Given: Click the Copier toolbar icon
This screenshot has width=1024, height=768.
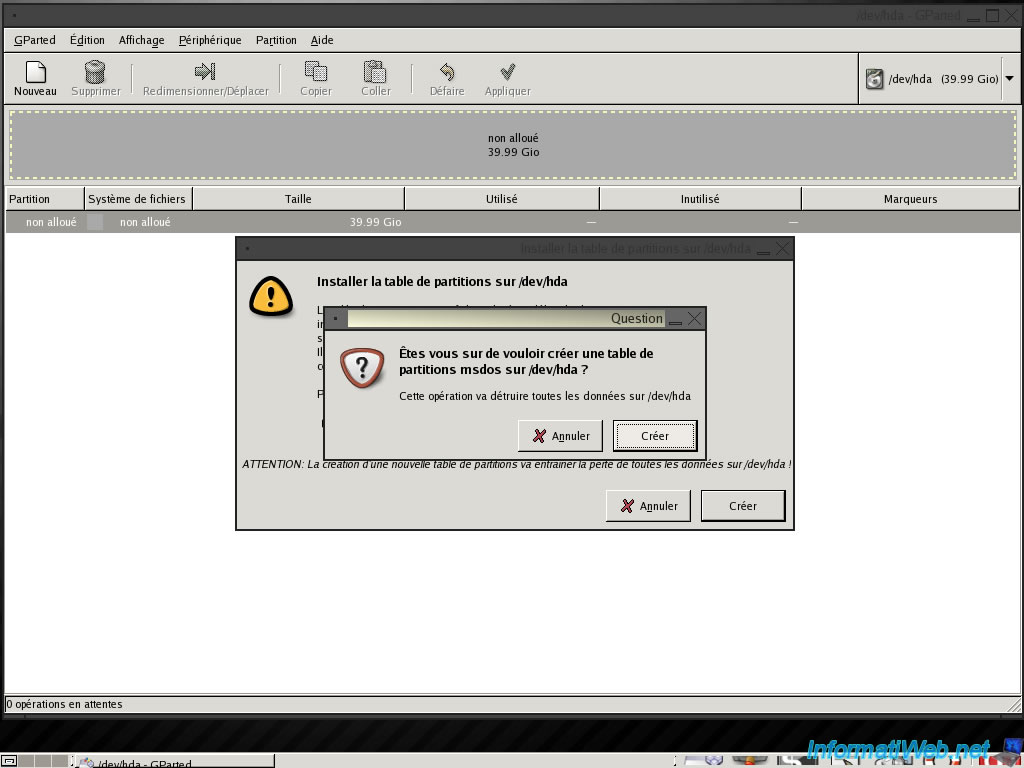Looking at the screenshot, I should [x=316, y=72].
